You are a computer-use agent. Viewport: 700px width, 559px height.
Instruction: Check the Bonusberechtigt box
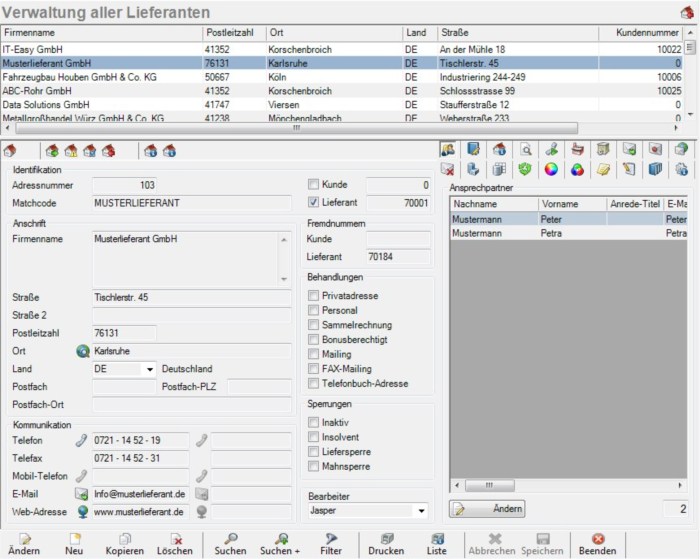coord(313,339)
